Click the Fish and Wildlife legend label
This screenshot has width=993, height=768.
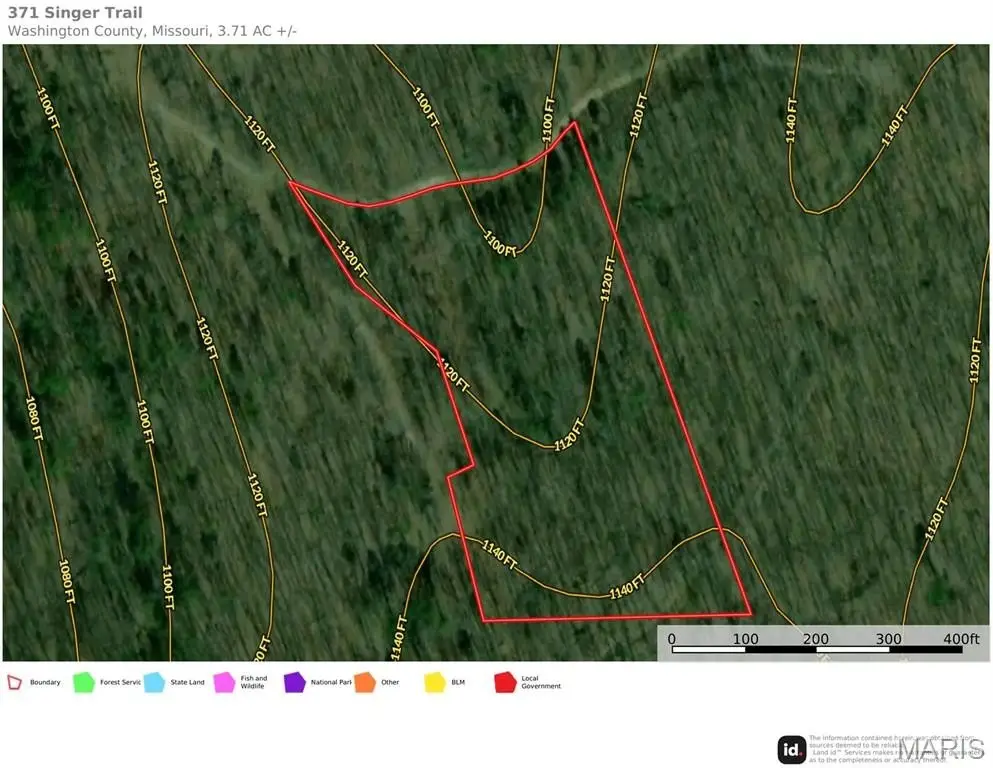[254, 683]
